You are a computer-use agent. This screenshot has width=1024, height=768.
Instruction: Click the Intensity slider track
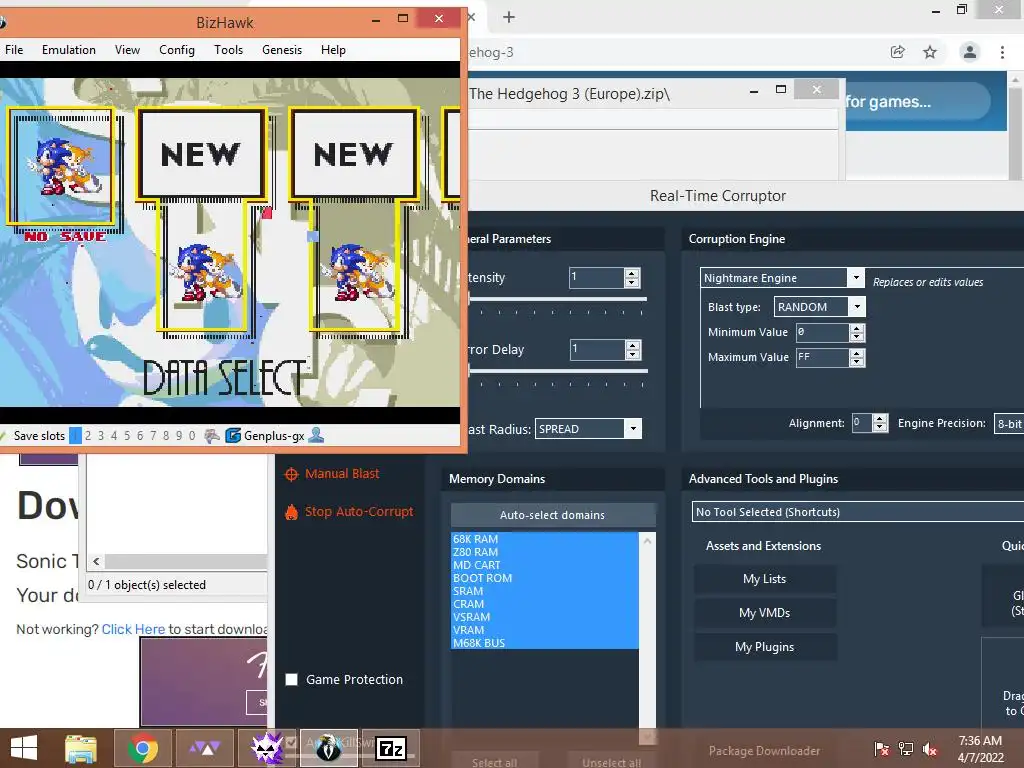click(558, 300)
